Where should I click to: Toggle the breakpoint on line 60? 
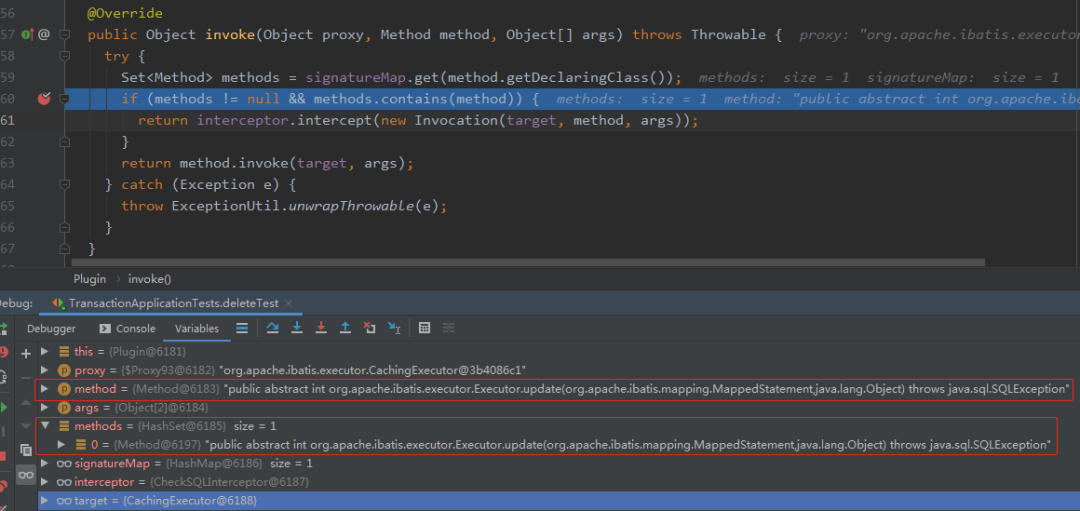[44, 98]
